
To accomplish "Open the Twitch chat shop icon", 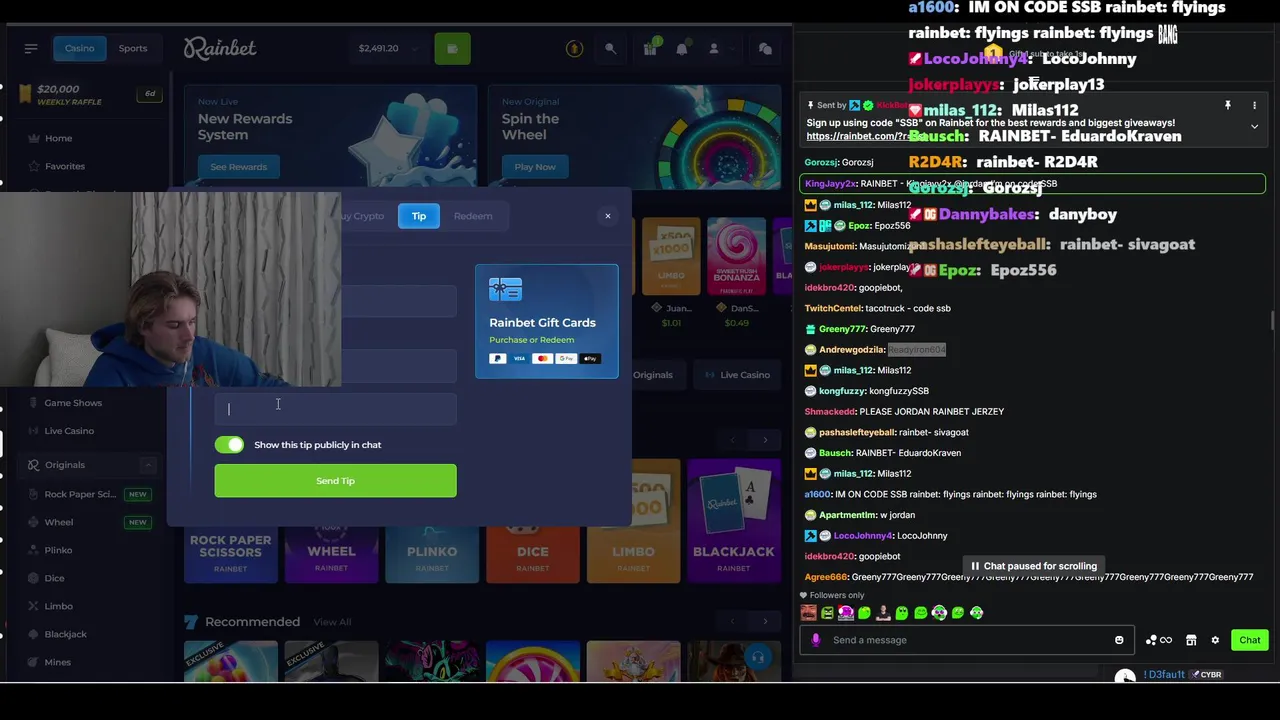I will click(x=1191, y=640).
